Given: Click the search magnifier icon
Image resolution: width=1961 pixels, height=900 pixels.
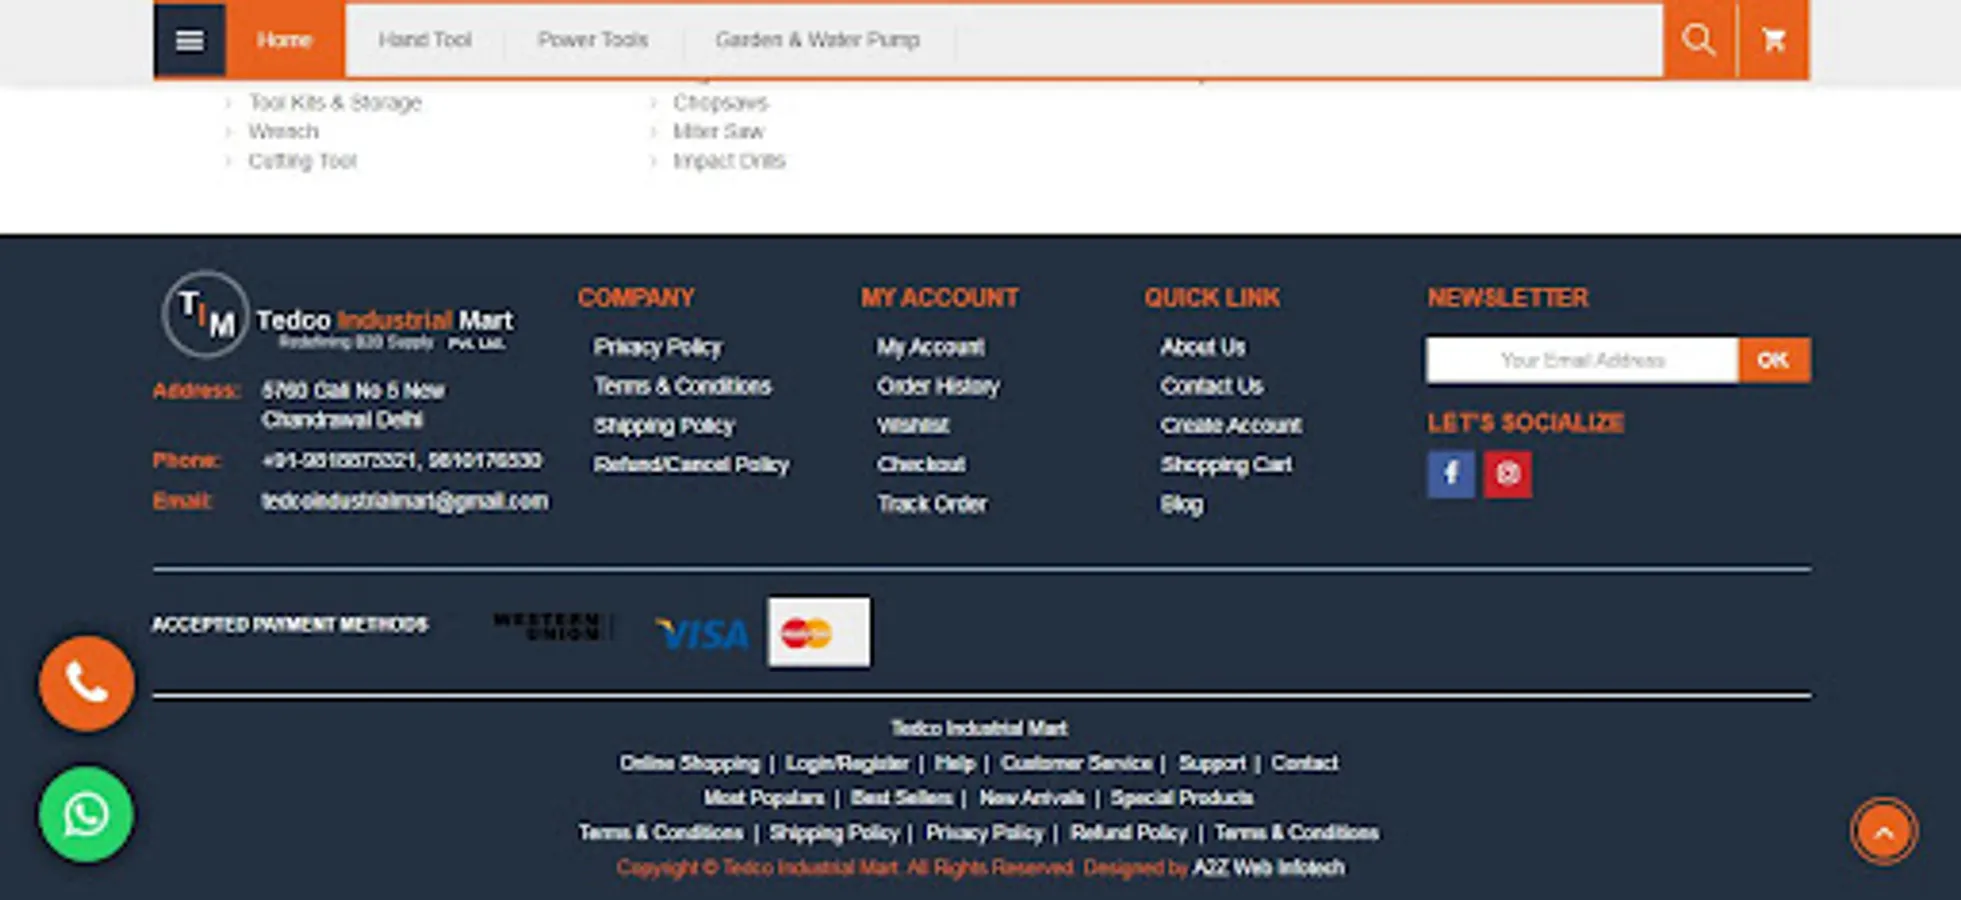Looking at the screenshot, I should click(1698, 40).
